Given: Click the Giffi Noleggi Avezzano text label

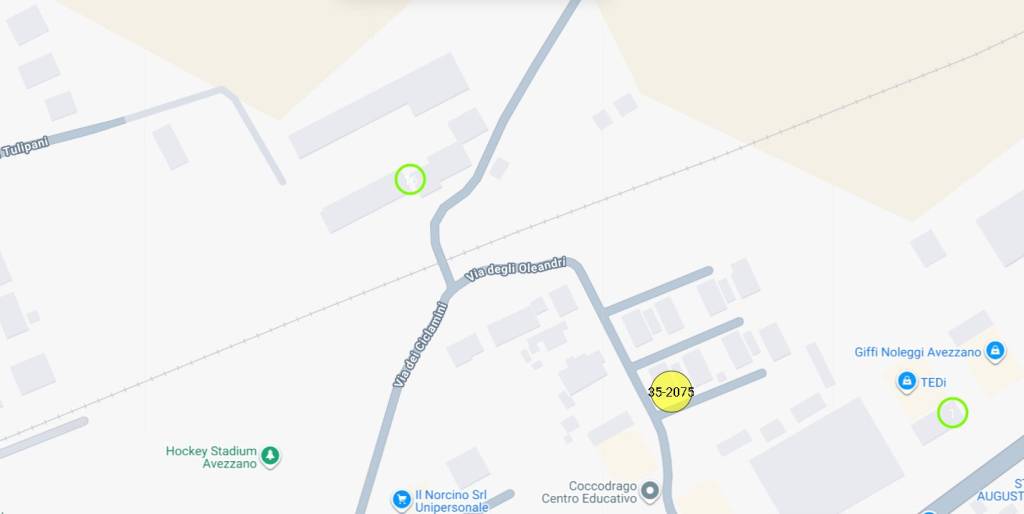Looking at the screenshot, I should pos(918,352).
